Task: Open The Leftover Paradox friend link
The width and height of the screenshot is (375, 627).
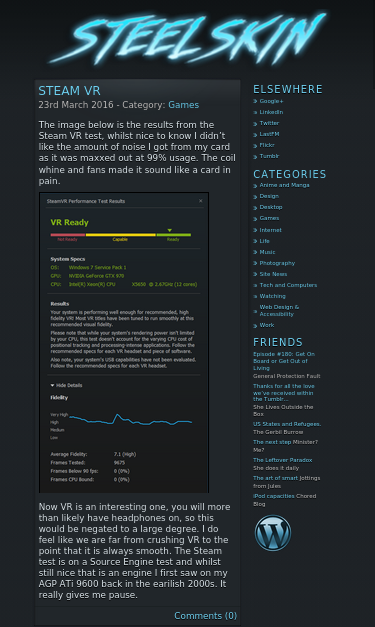Action: pyautogui.click(x=282, y=460)
